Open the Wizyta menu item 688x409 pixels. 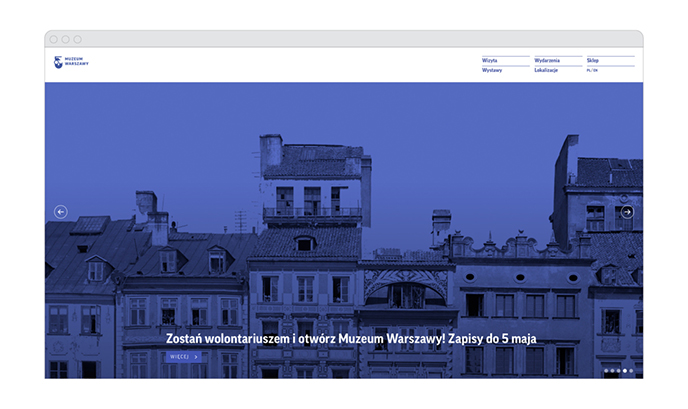coord(490,60)
